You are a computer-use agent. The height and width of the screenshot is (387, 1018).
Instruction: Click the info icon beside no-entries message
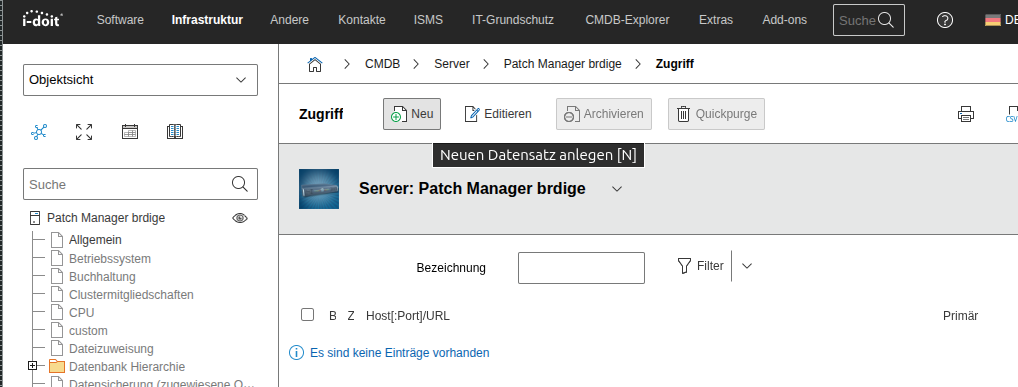click(296, 353)
